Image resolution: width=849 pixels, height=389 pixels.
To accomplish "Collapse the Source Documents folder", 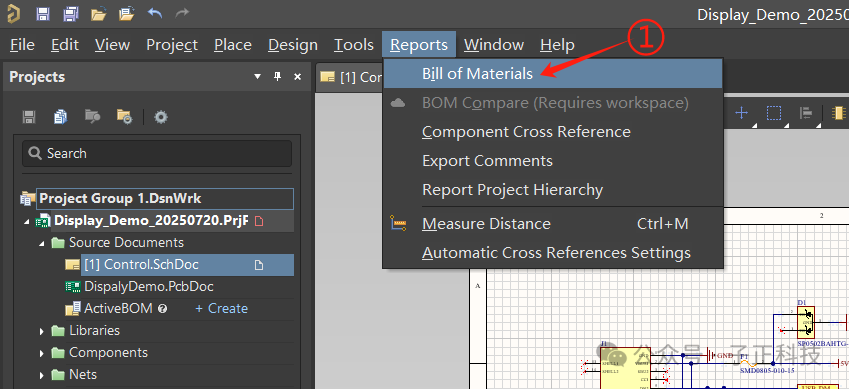I will pyautogui.click(x=42, y=243).
